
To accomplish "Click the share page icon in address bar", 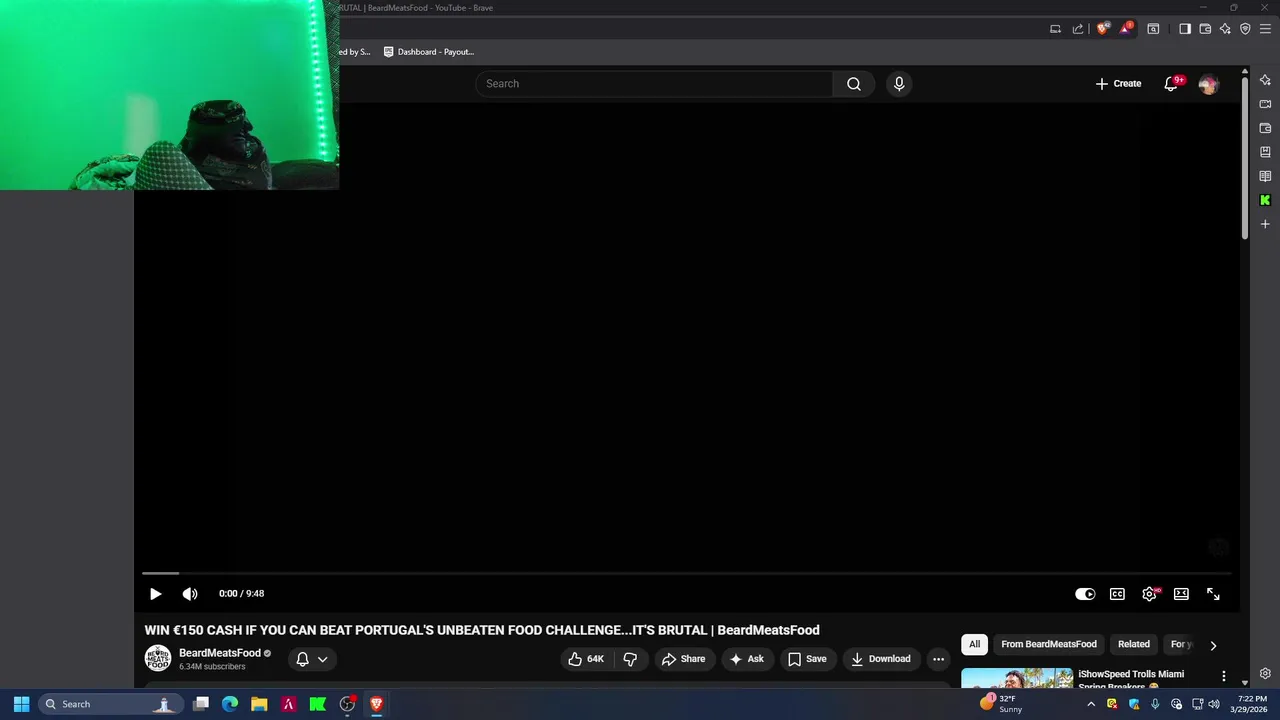I will coord(1078,29).
